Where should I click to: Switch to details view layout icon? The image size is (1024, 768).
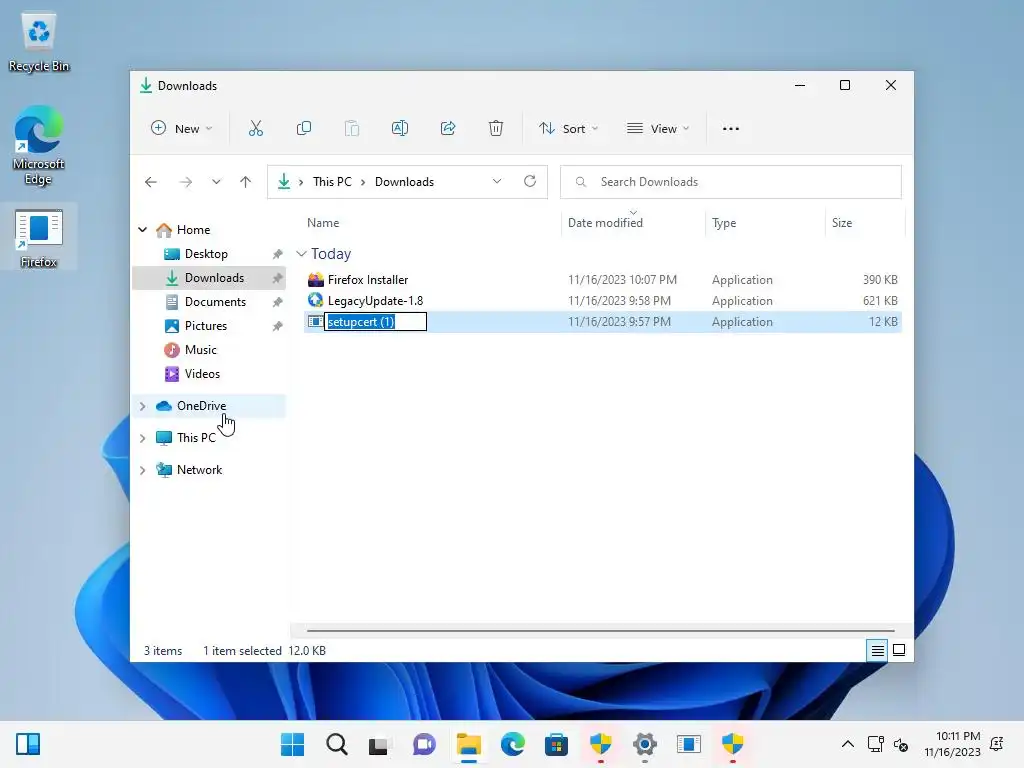pos(877,650)
